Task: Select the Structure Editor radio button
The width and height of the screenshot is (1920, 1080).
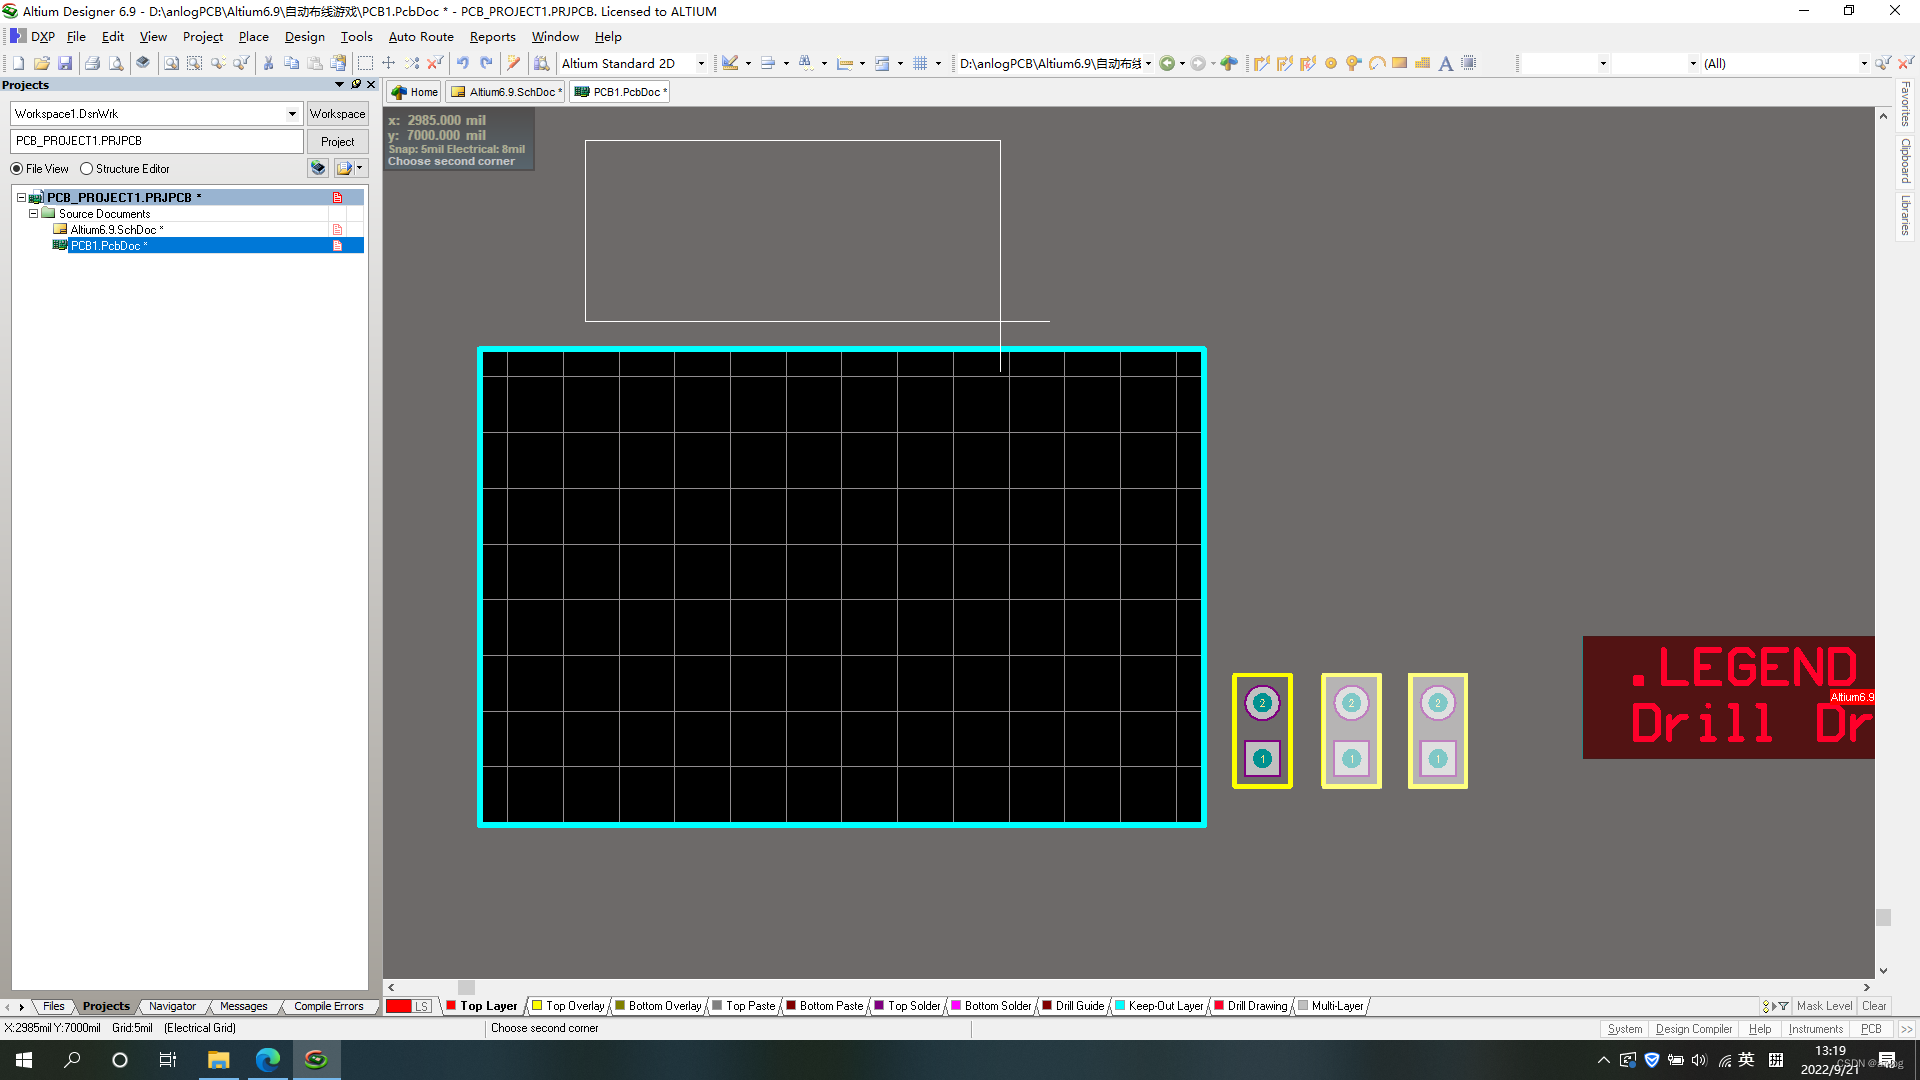Action: point(87,169)
